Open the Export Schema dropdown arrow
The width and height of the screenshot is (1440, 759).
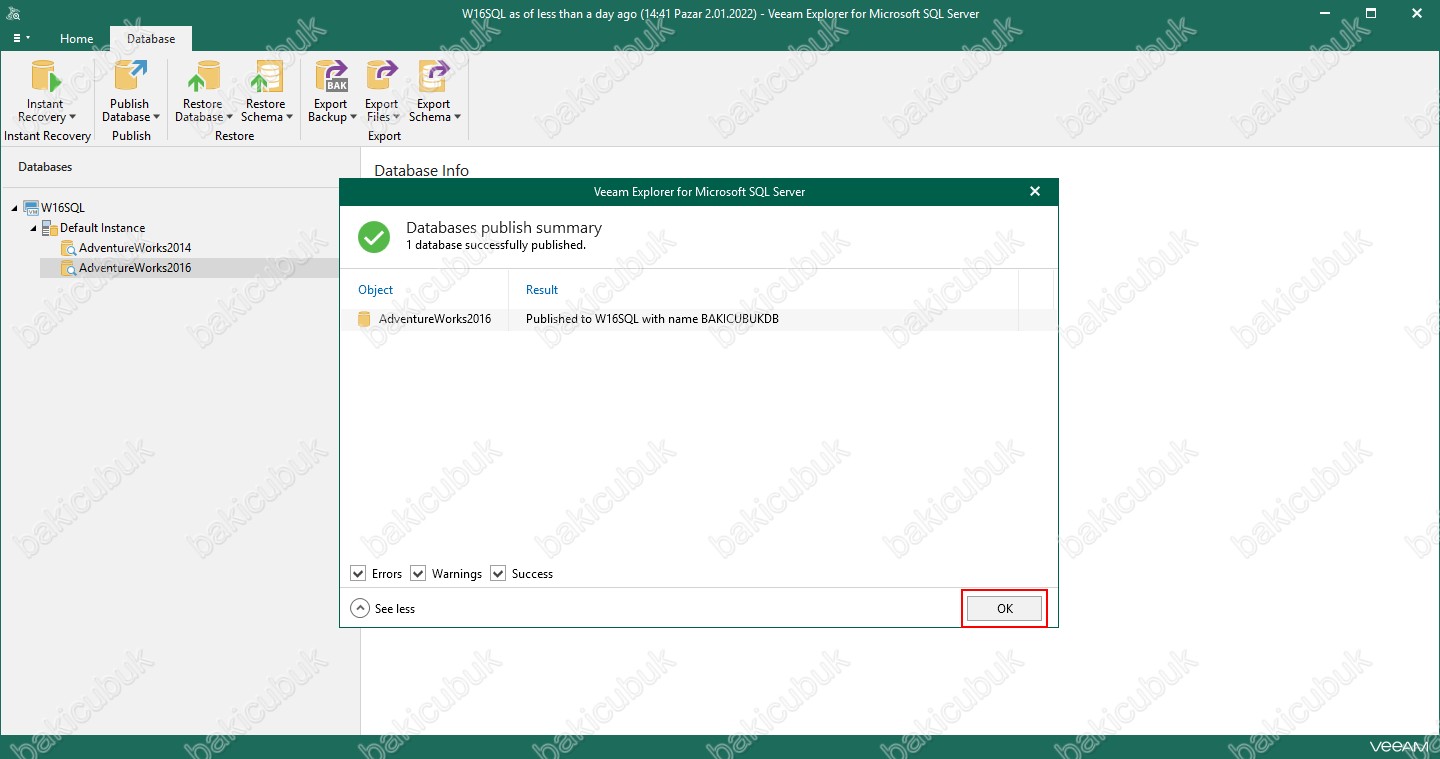pos(457,118)
